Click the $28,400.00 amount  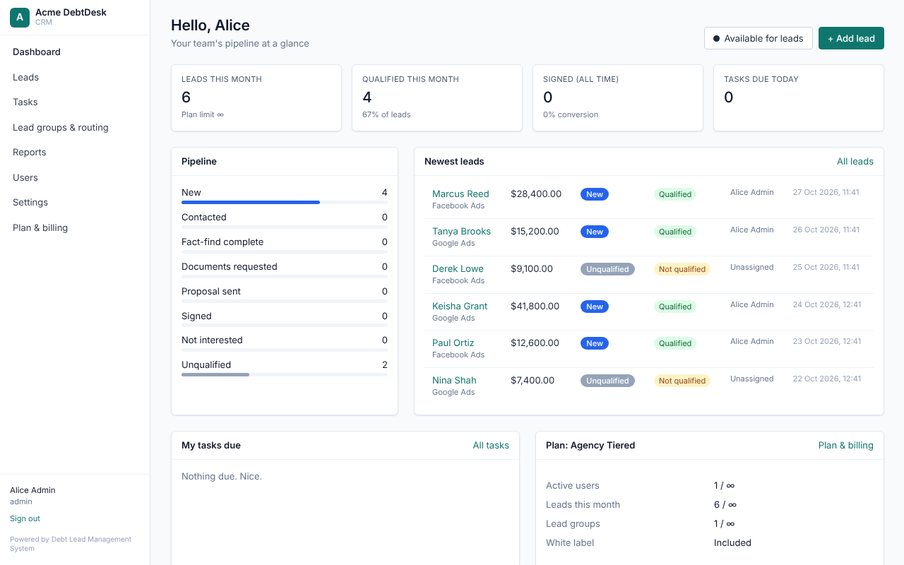(536, 194)
